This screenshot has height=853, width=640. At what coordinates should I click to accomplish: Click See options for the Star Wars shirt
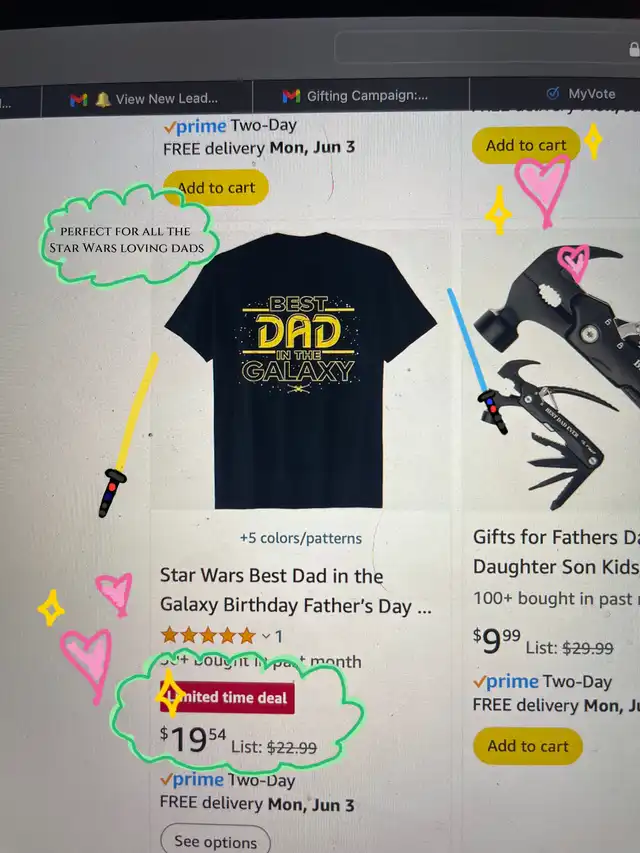(x=216, y=841)
